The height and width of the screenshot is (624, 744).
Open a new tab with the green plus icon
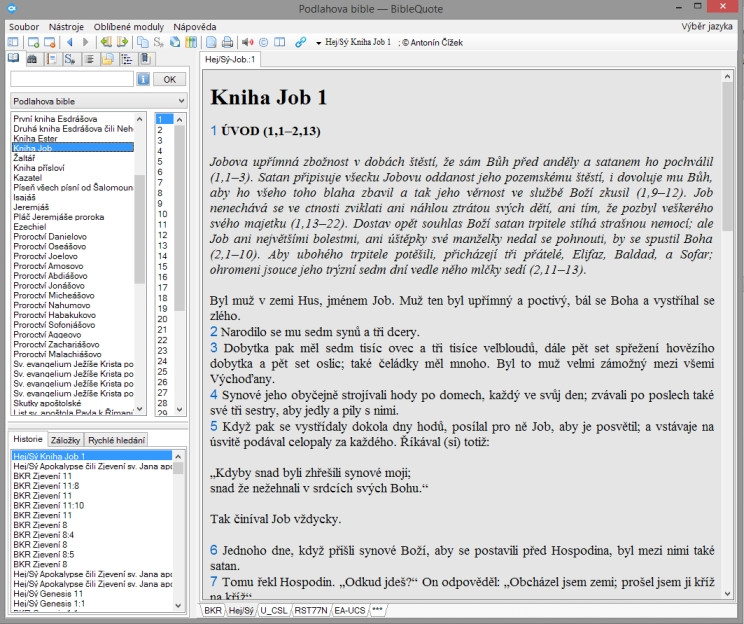click(x=33, y=42)
